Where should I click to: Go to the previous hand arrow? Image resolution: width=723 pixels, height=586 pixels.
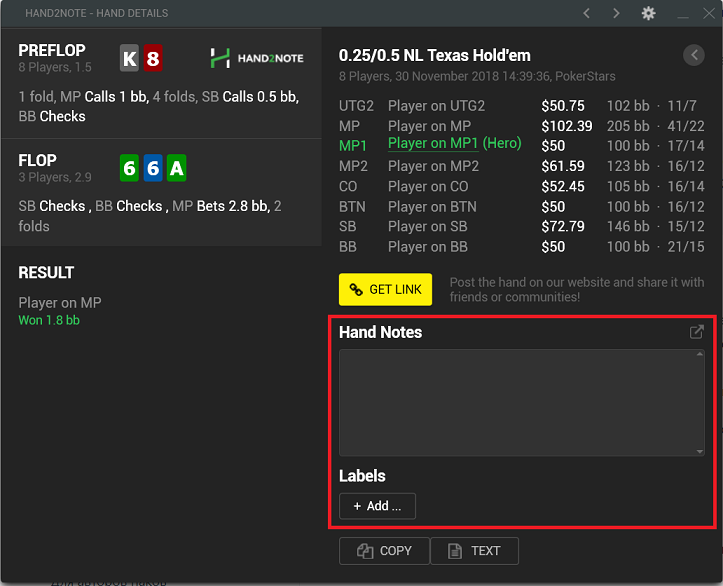[587, 13]
